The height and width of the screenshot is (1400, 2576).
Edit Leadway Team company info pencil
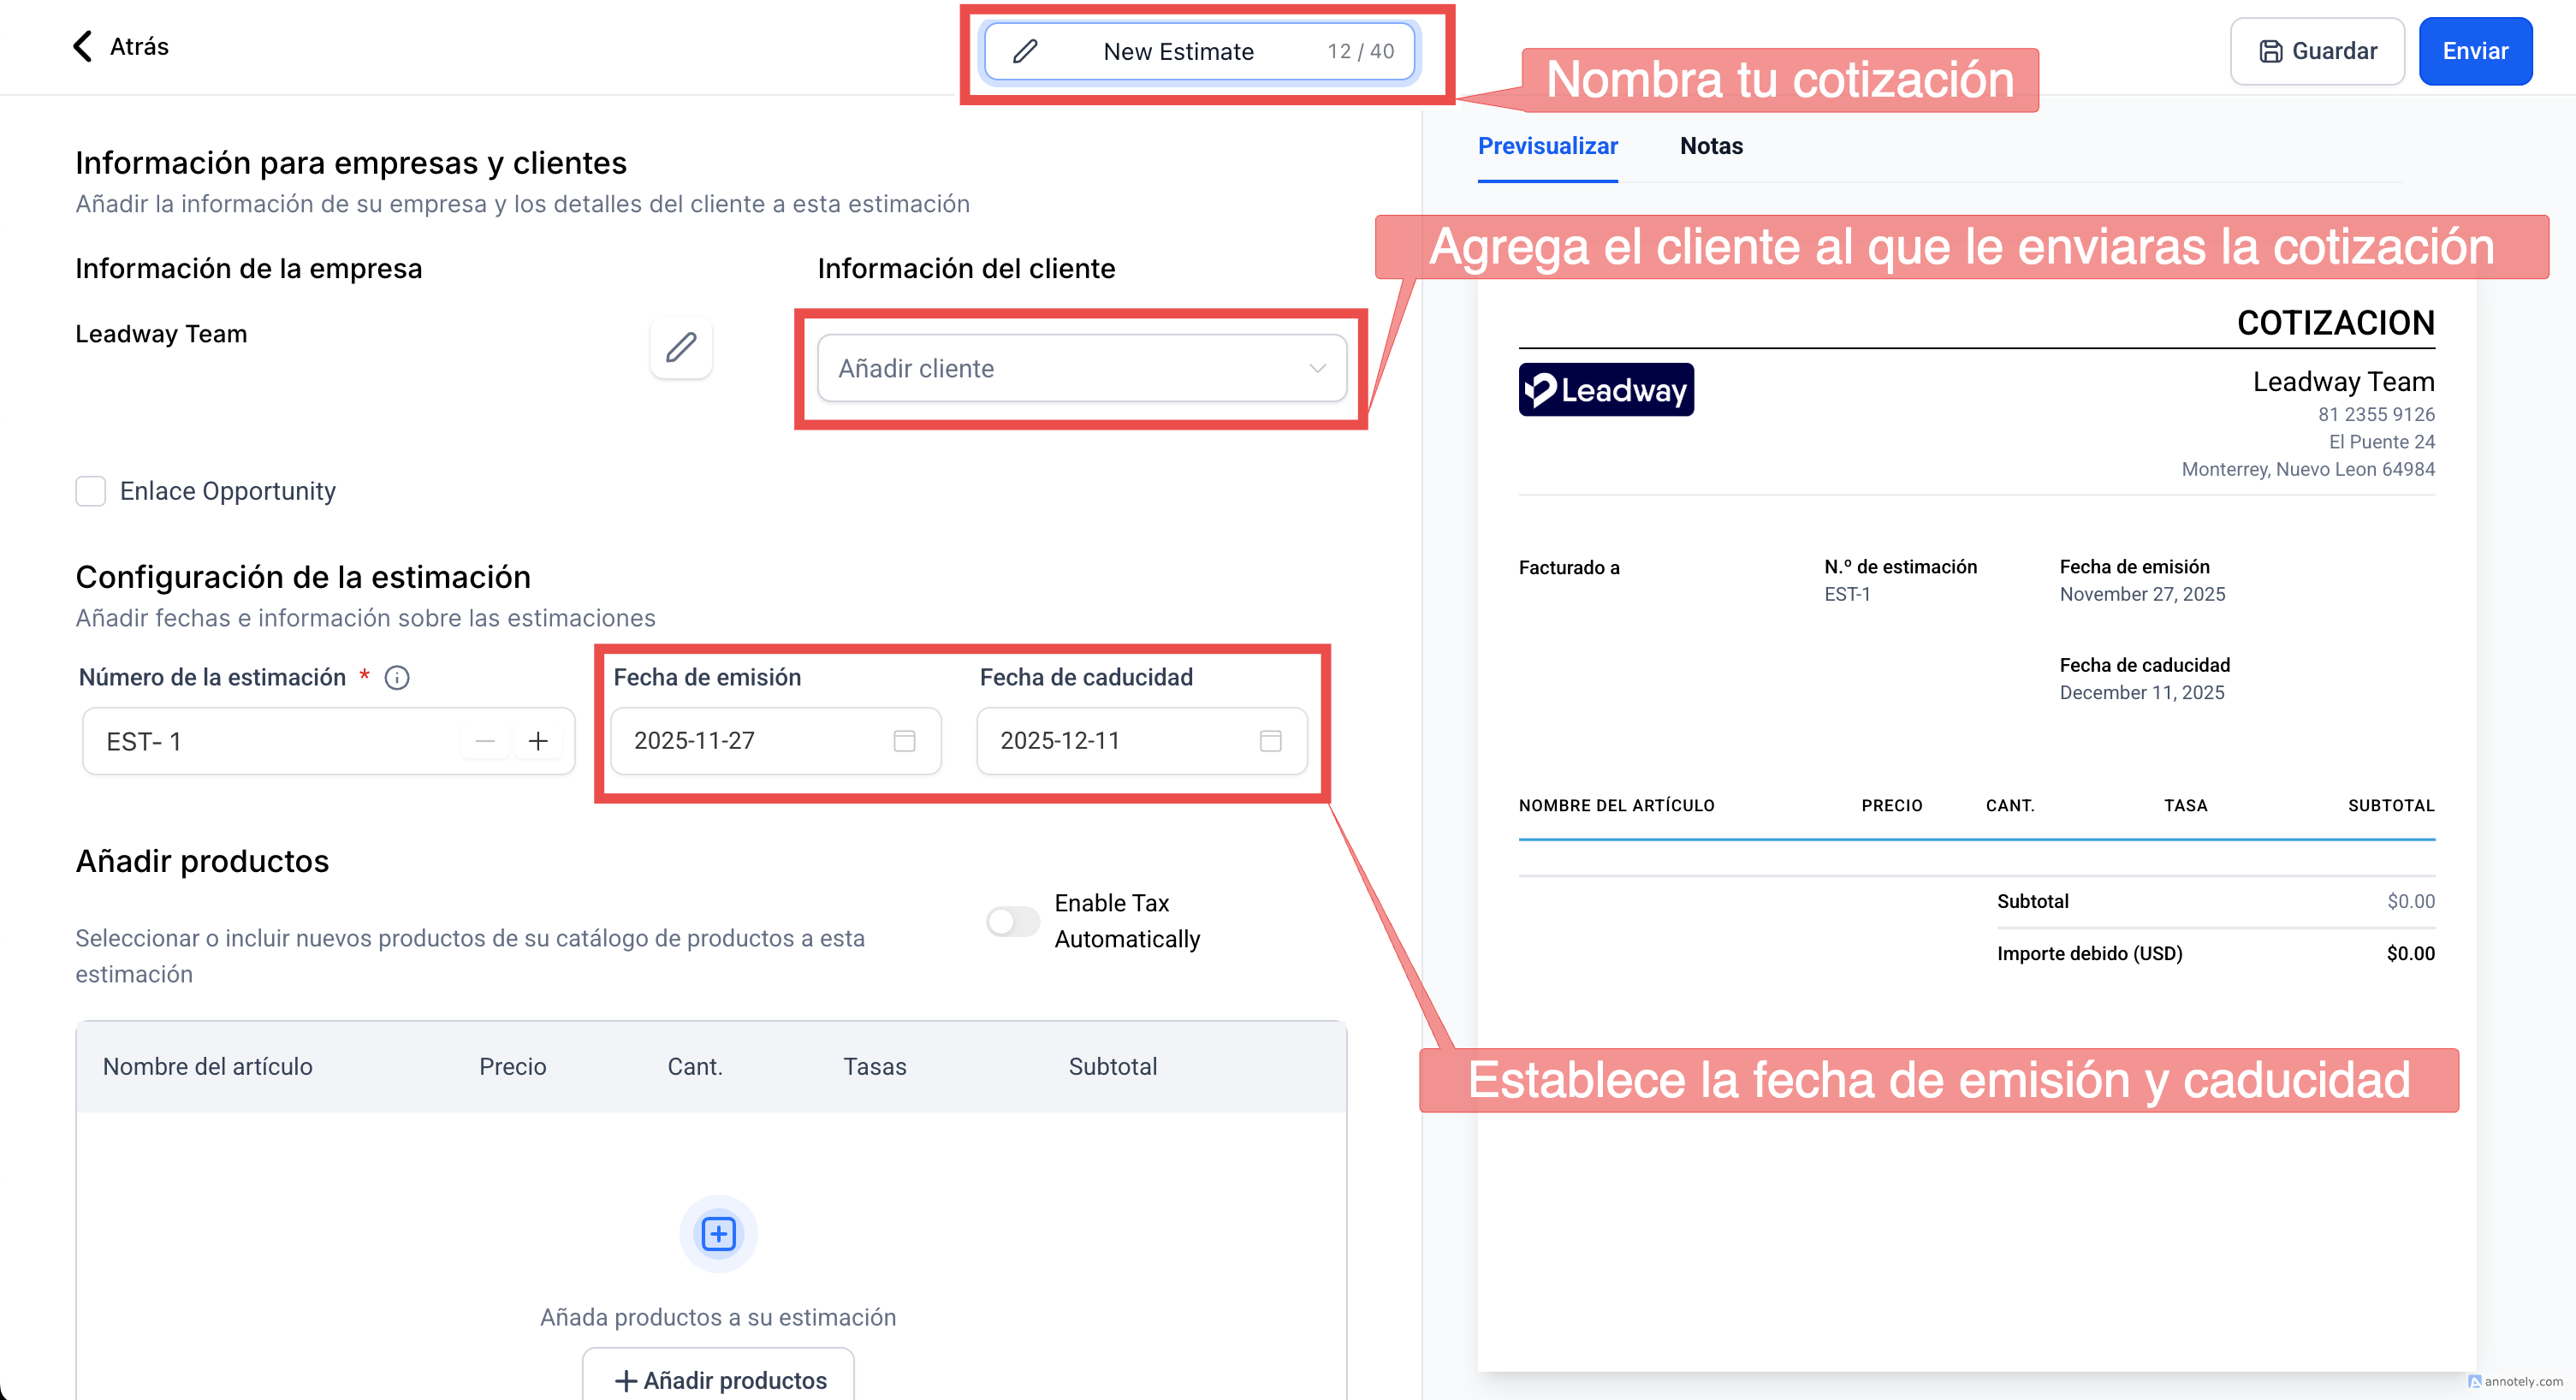coord(681,347)
